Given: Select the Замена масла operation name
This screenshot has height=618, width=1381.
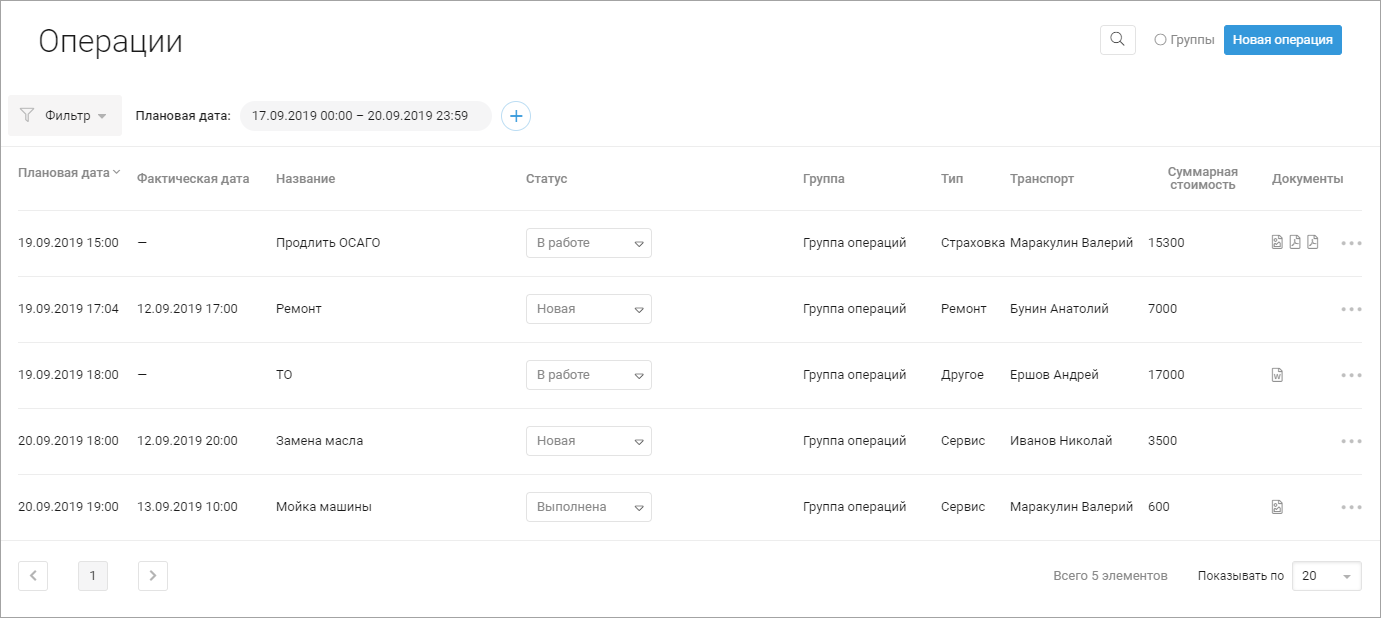Looking at the screenshot, I should (320, 441).
